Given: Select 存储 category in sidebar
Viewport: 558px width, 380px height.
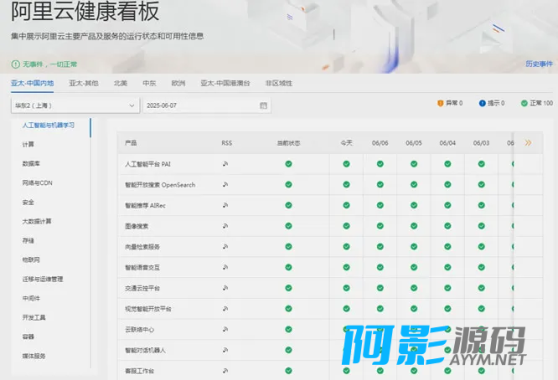Looking at the screenshot, I should (x=28, y=241).
